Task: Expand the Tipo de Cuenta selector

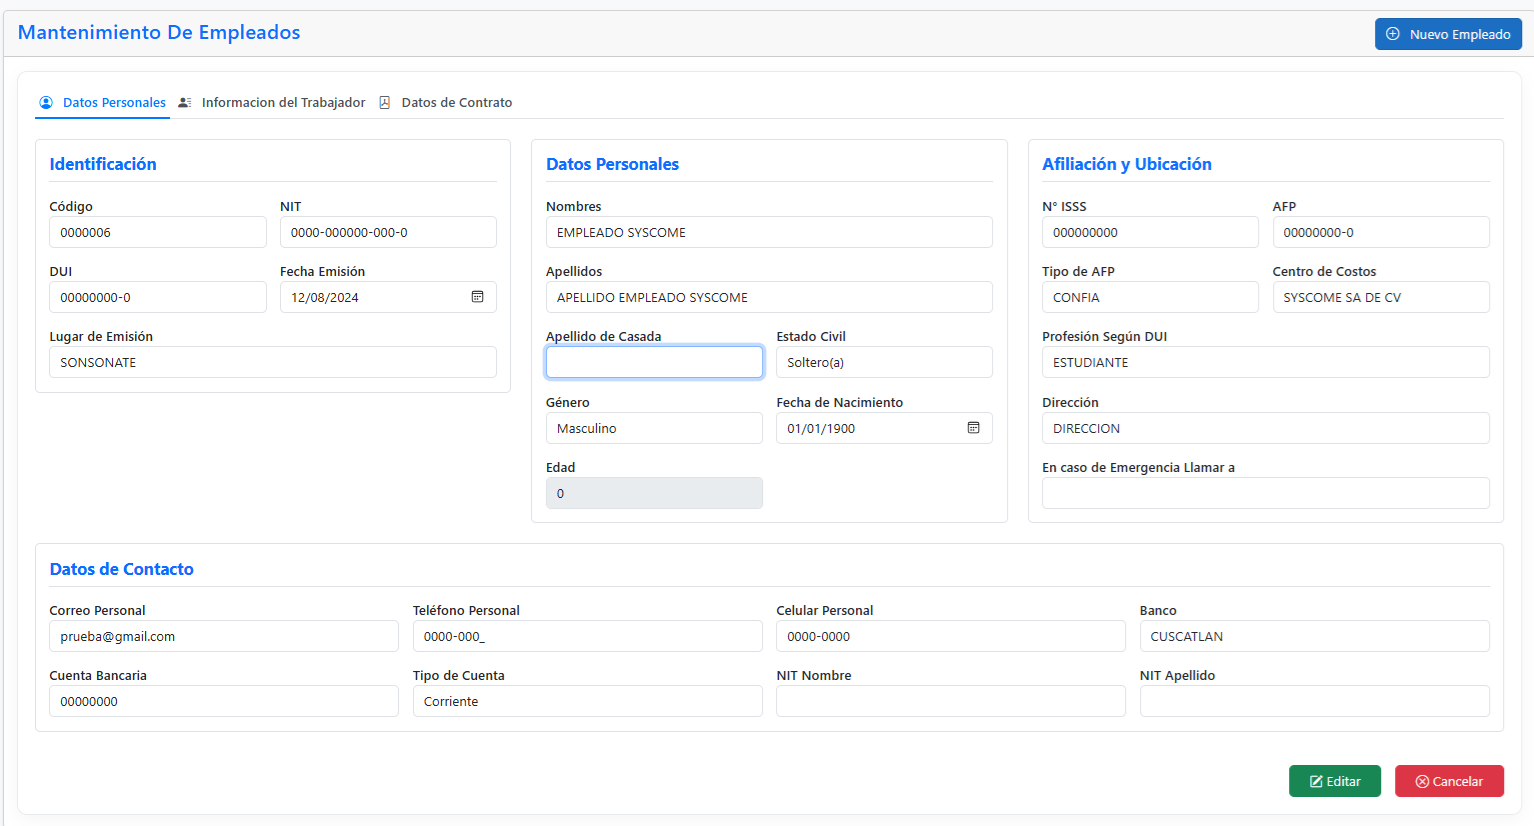Action: (x=587, y=702)
